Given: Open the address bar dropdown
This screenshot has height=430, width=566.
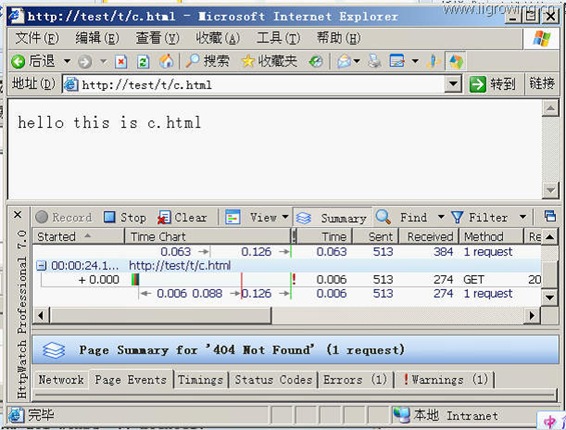Looking at the screenshot, I should click(x=453, y=85).
